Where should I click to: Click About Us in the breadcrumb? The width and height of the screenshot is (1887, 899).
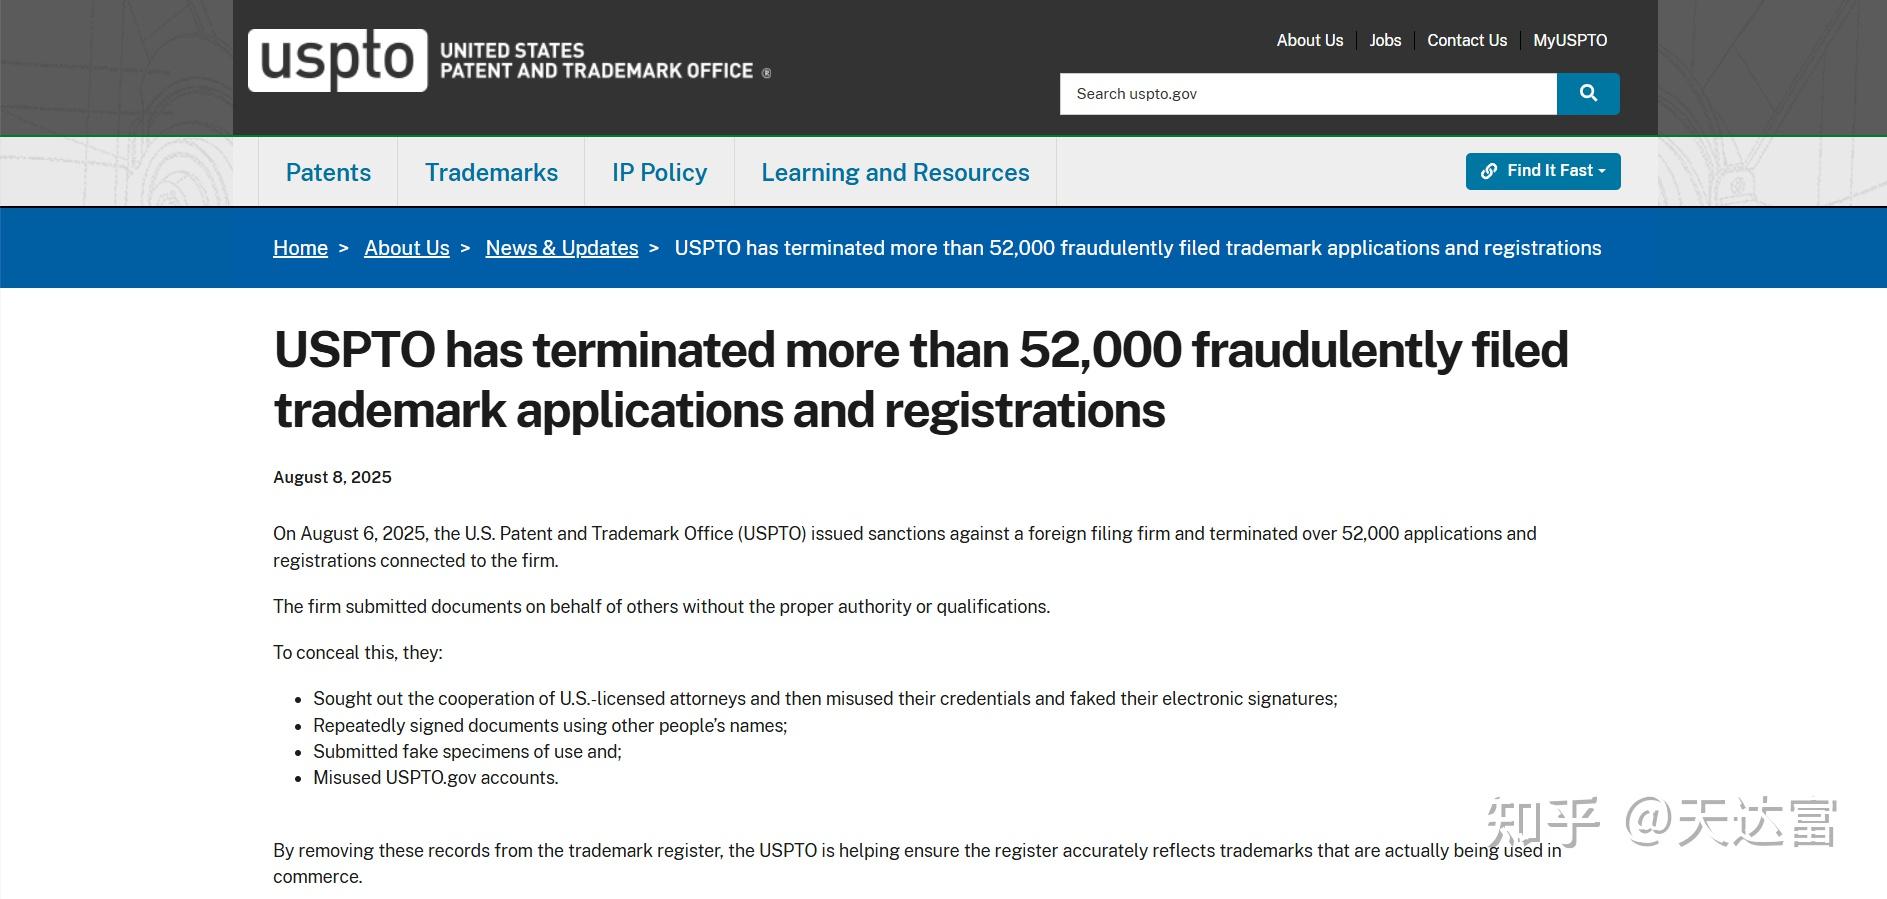407,248
